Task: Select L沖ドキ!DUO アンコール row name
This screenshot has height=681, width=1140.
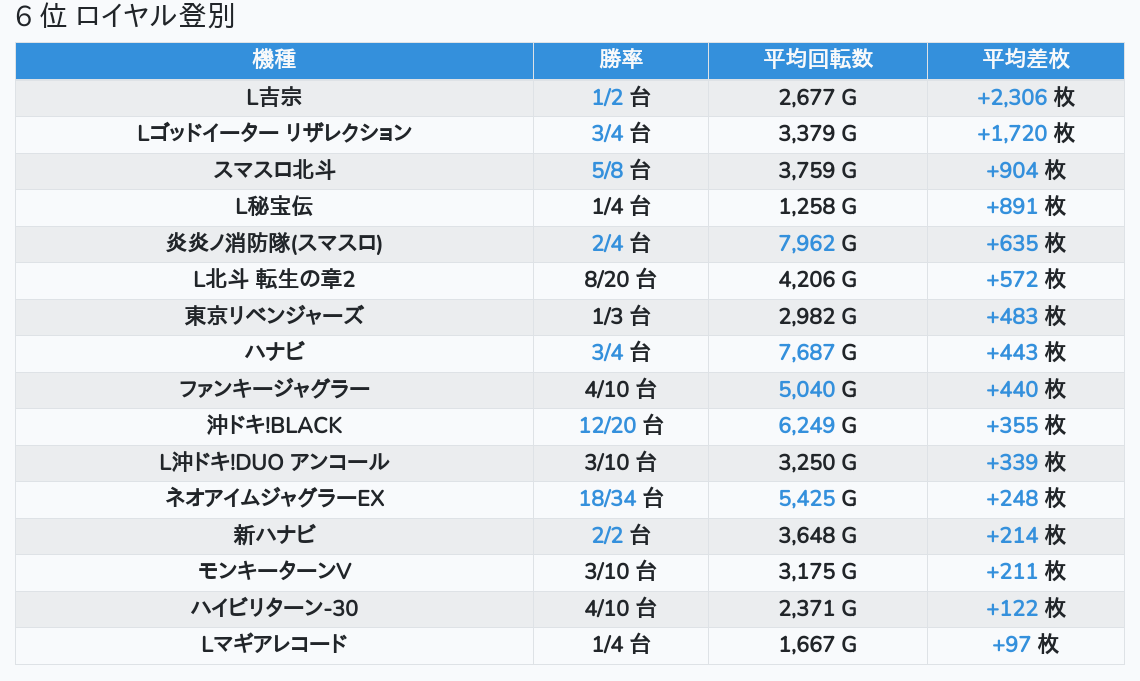Action: click(274, 462)
